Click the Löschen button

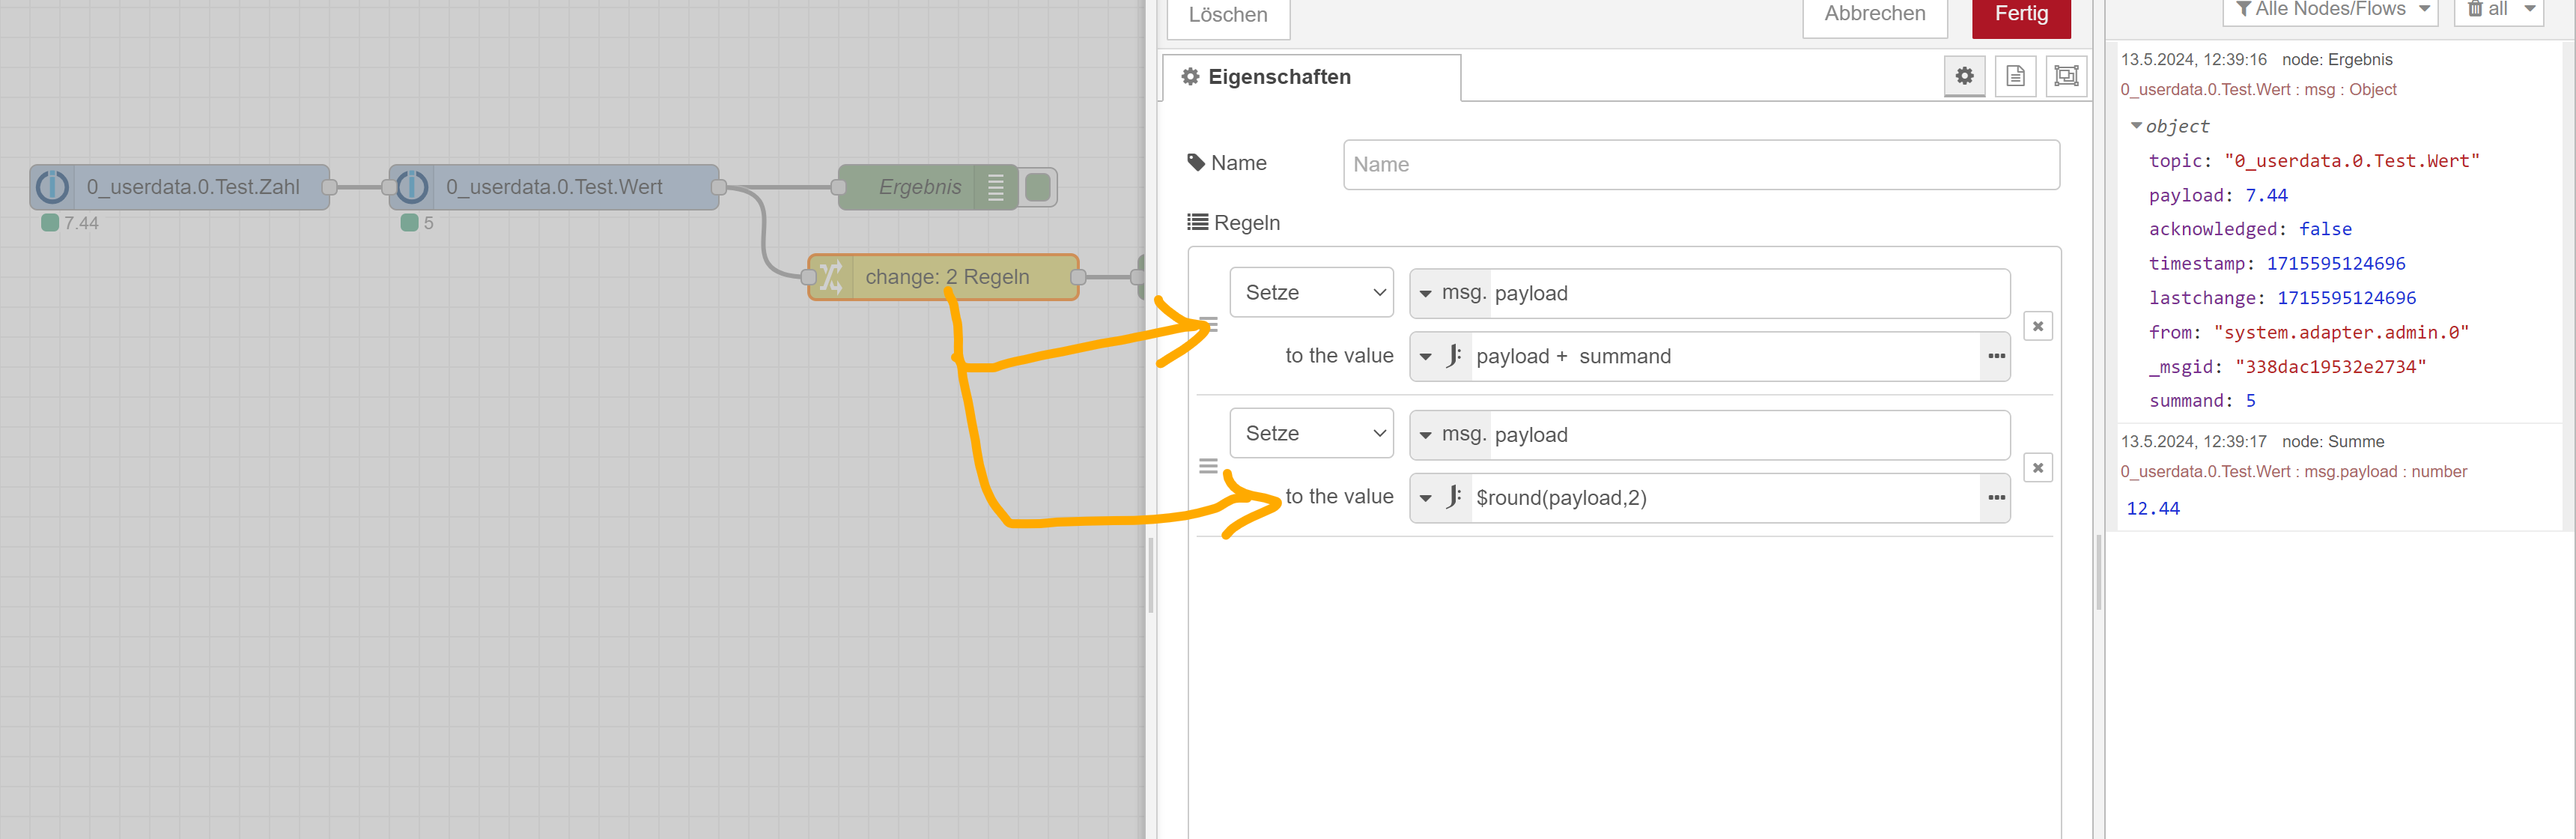click(x=1227, y=15)
